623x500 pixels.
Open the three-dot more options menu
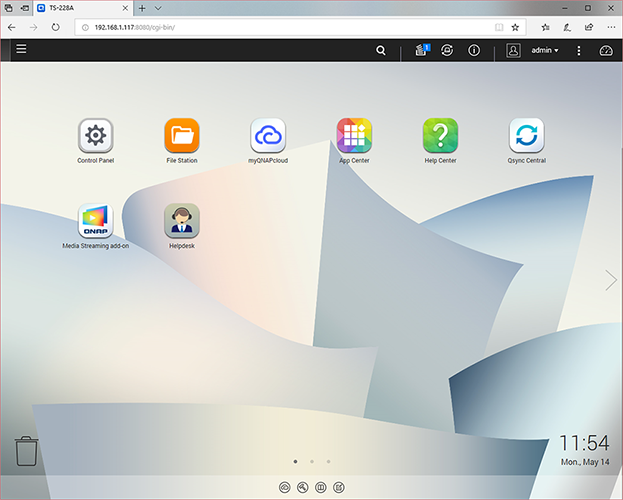pos(578,50)
